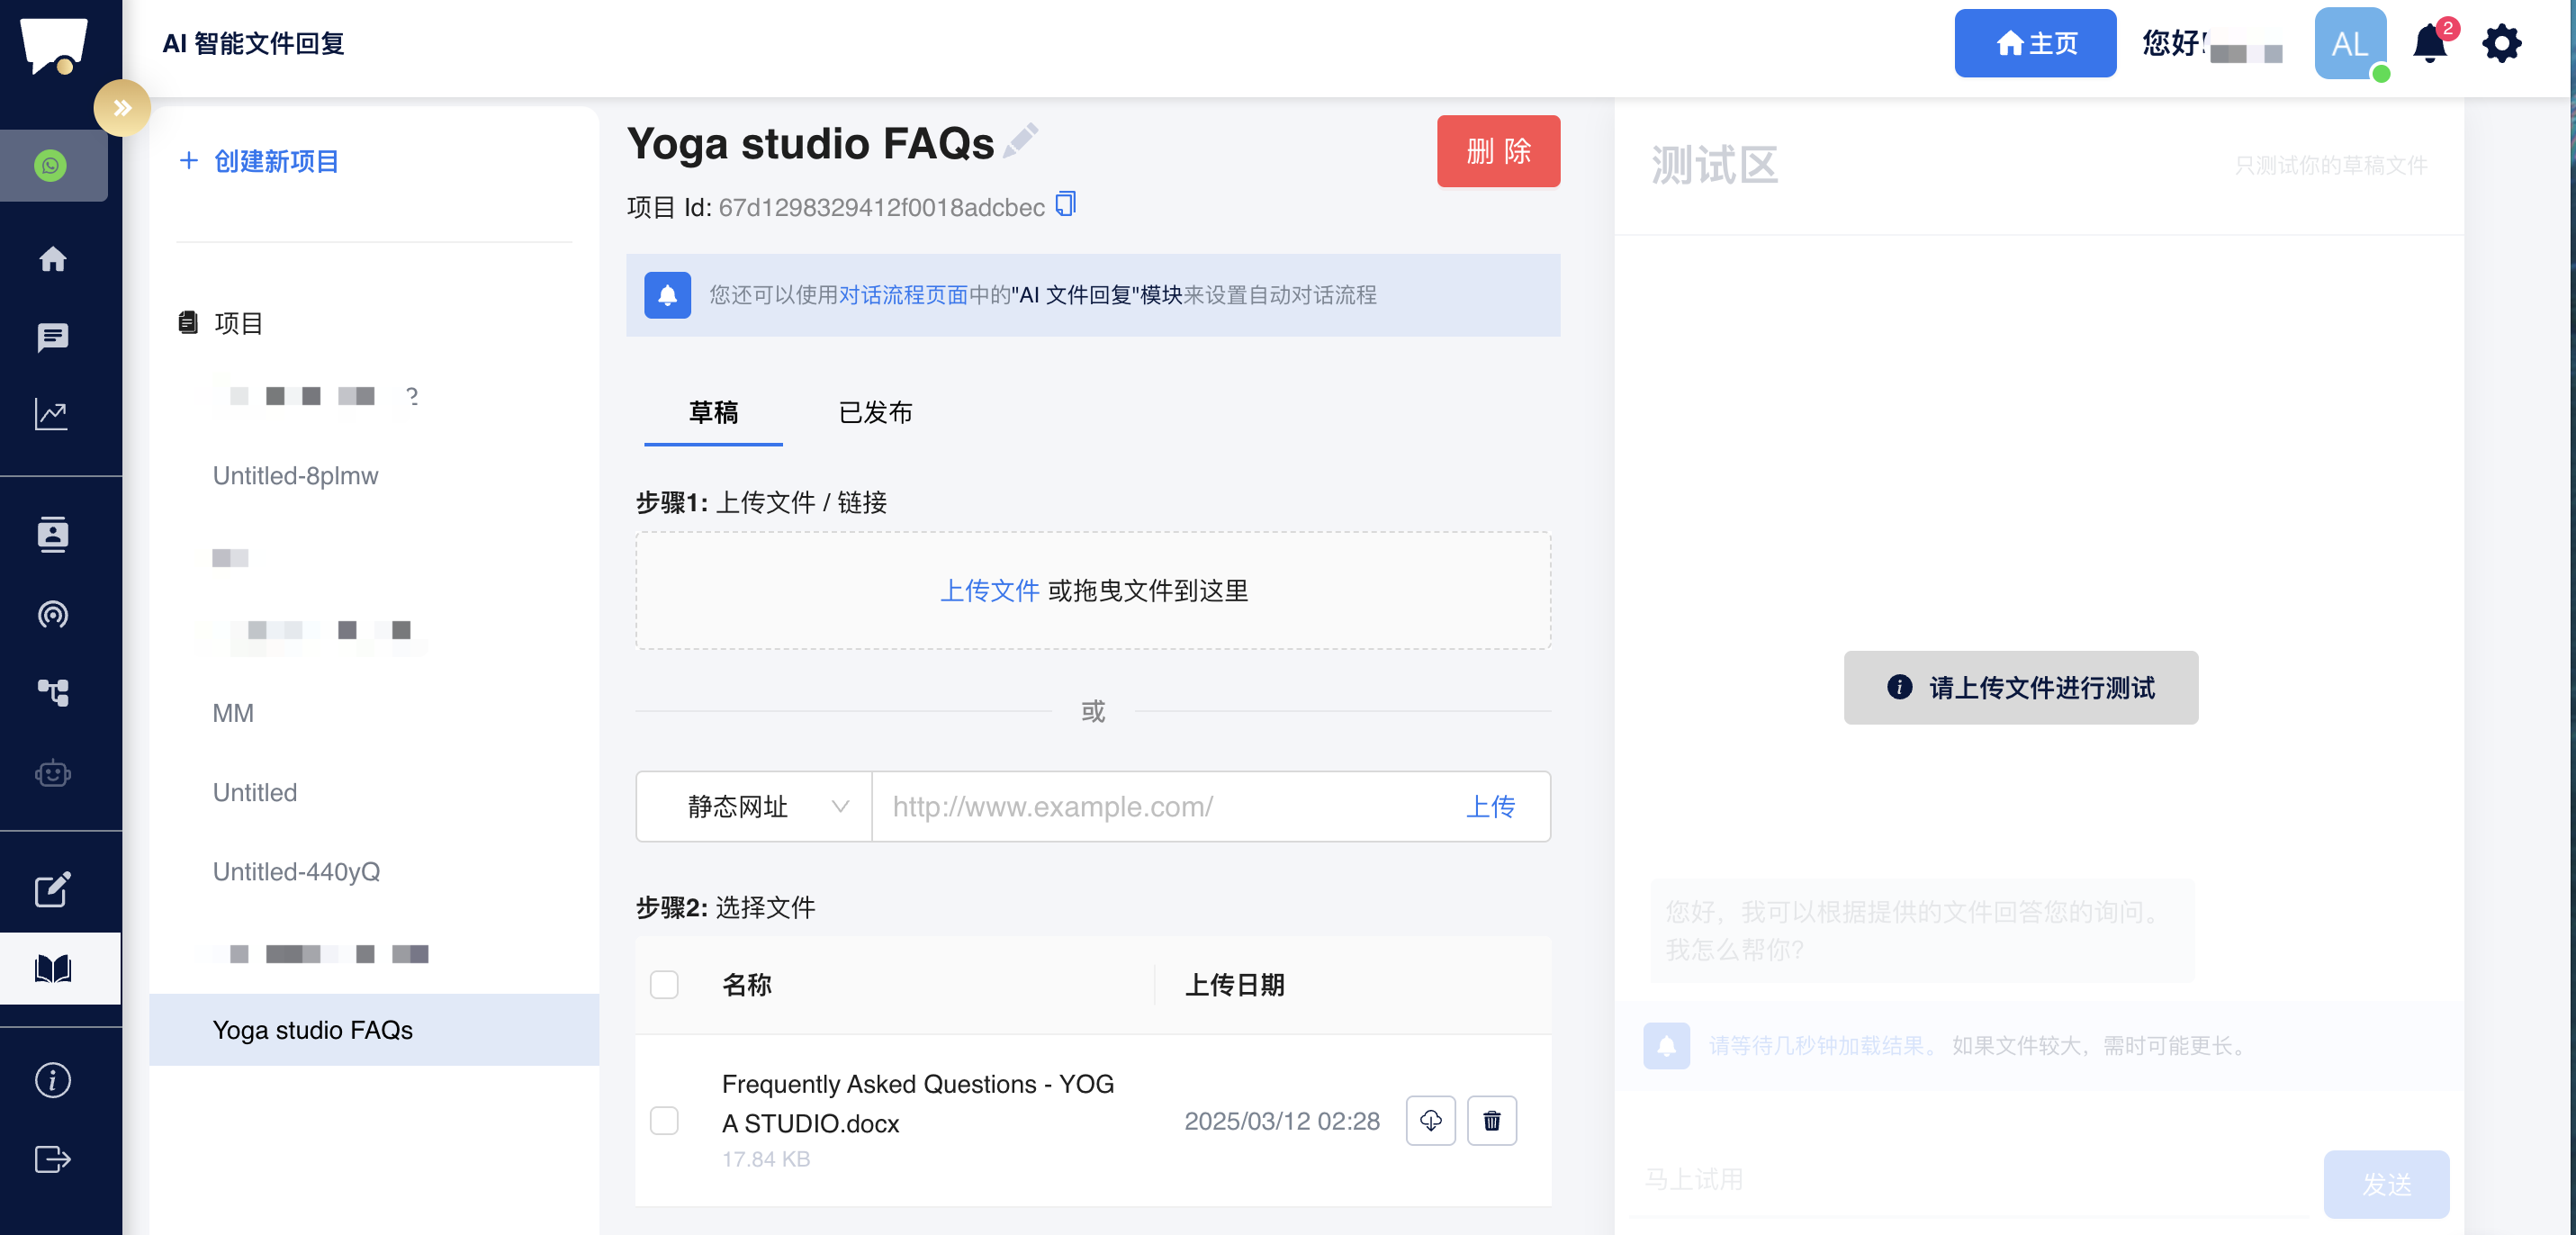This screenshot has height=1235, width=2576.
Task: Open the chatbot robot sidebar icon
Action: [x=53, y=773]
